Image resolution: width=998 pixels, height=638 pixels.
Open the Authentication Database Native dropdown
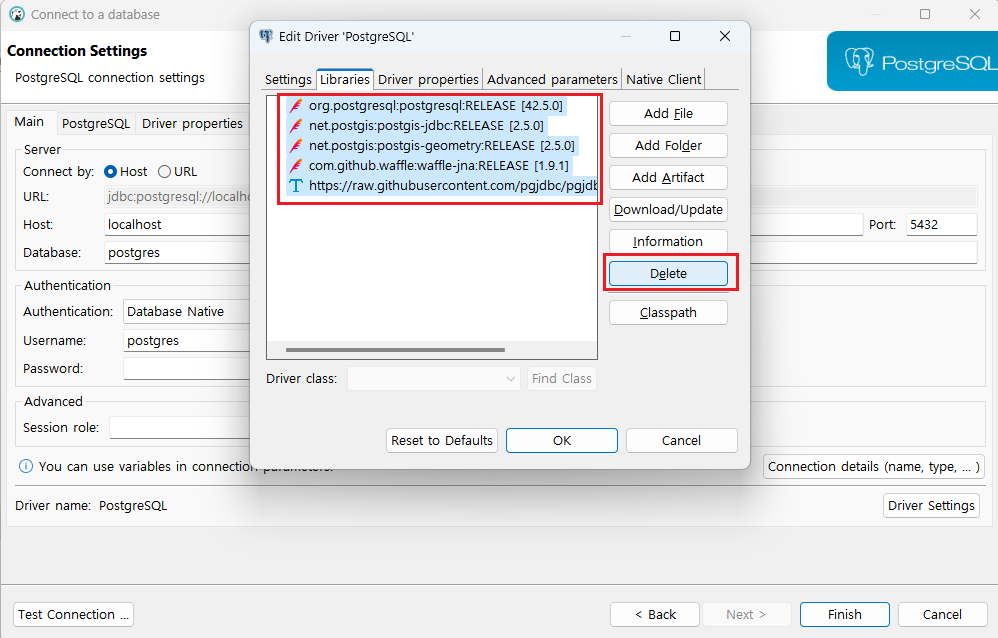click(187, 312)
